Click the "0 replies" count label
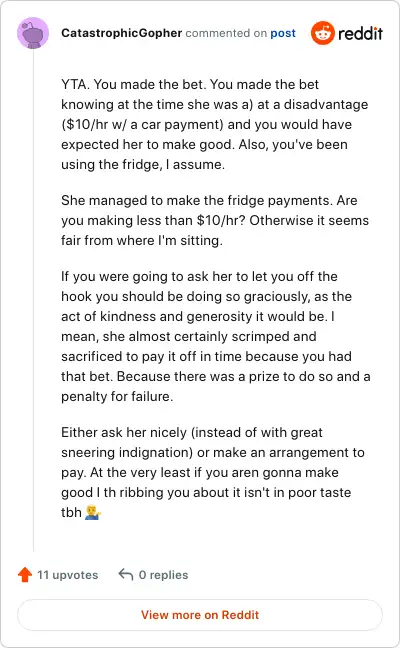The height and width of the screenshot is (648, 400). tap(164, 575)
